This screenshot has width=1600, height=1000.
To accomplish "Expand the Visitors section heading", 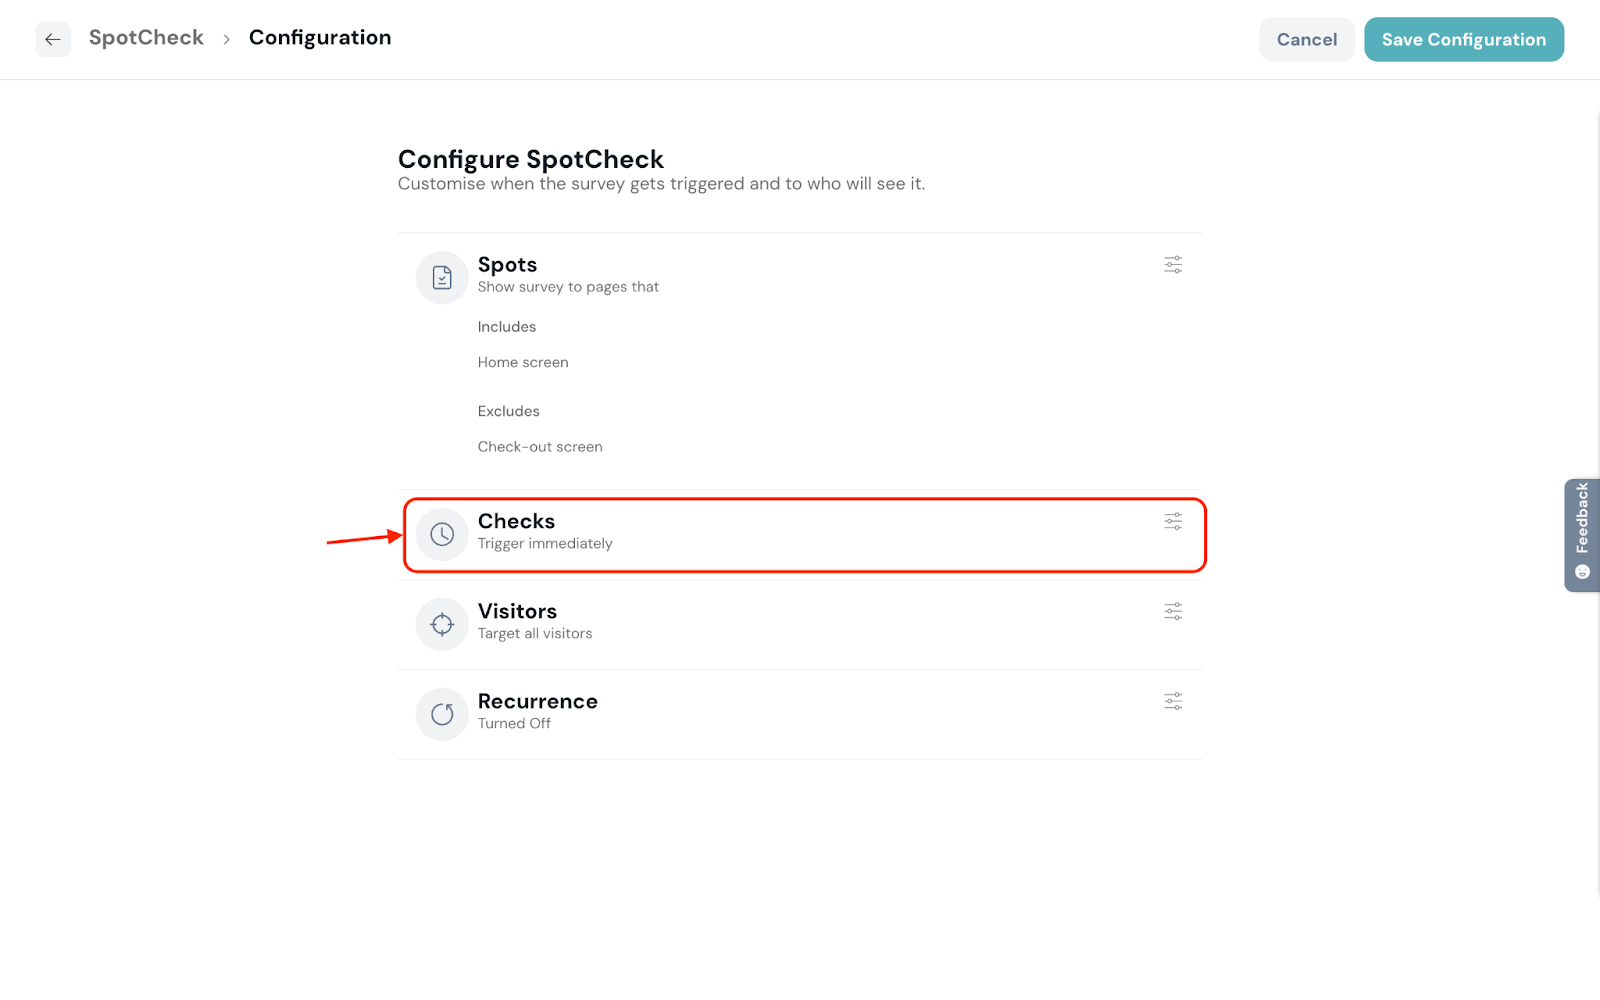I will coord(517,611).
